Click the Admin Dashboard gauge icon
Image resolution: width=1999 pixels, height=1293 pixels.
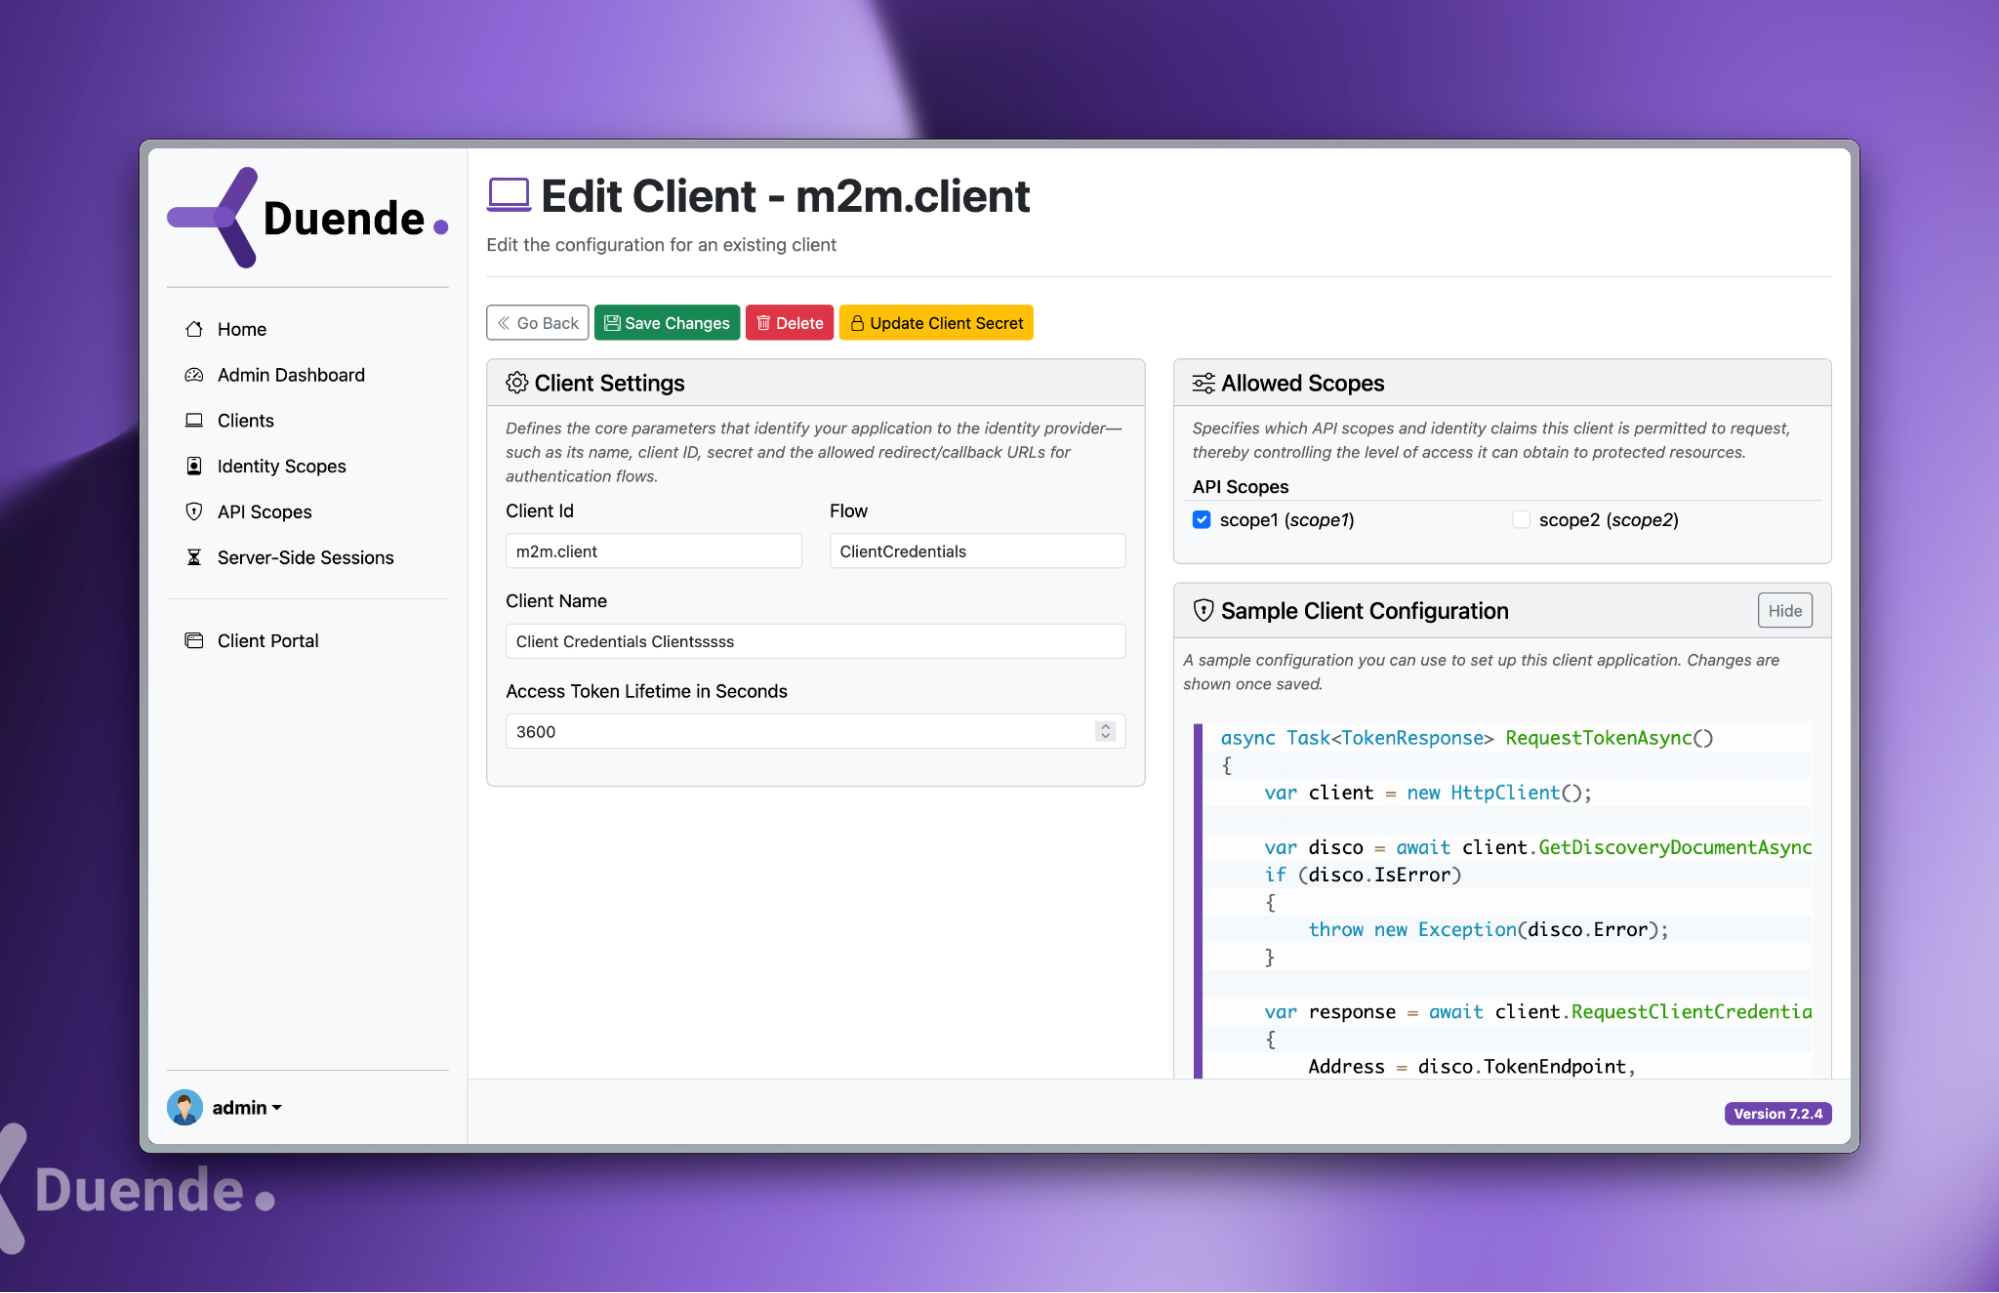194,375
